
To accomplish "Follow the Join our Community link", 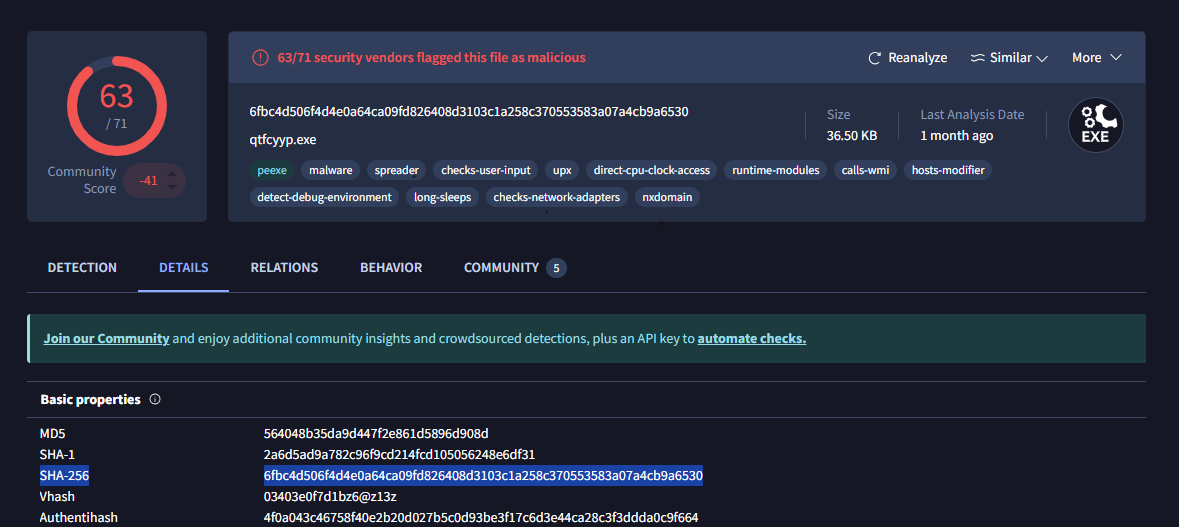I will click(106, 339).
